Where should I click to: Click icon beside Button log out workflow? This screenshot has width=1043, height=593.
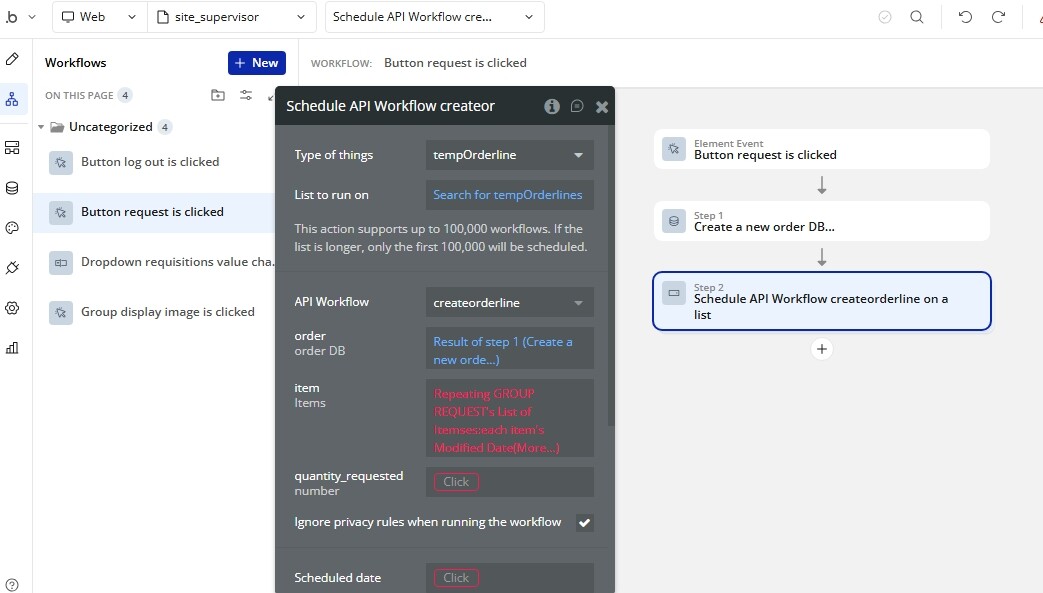click(61, 162)
